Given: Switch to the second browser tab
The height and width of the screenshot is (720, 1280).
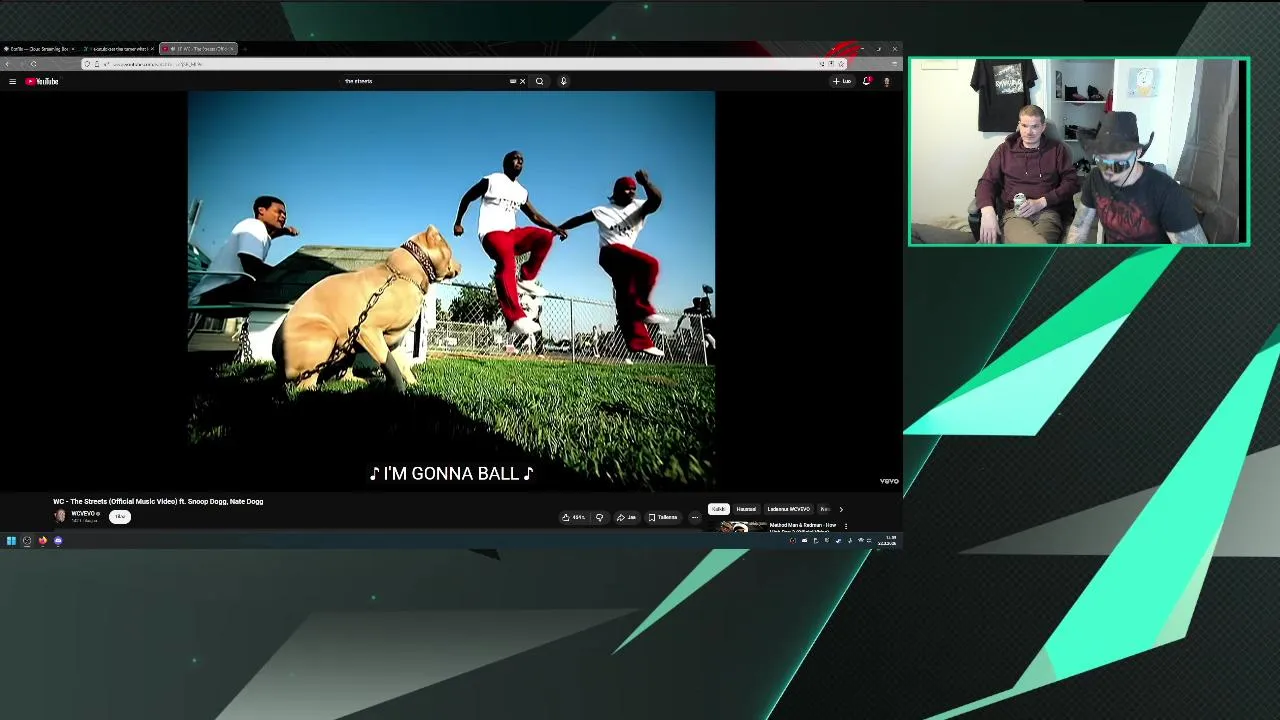Looking at the screenshot, I should pyautogui.click(x=118, y=48).
